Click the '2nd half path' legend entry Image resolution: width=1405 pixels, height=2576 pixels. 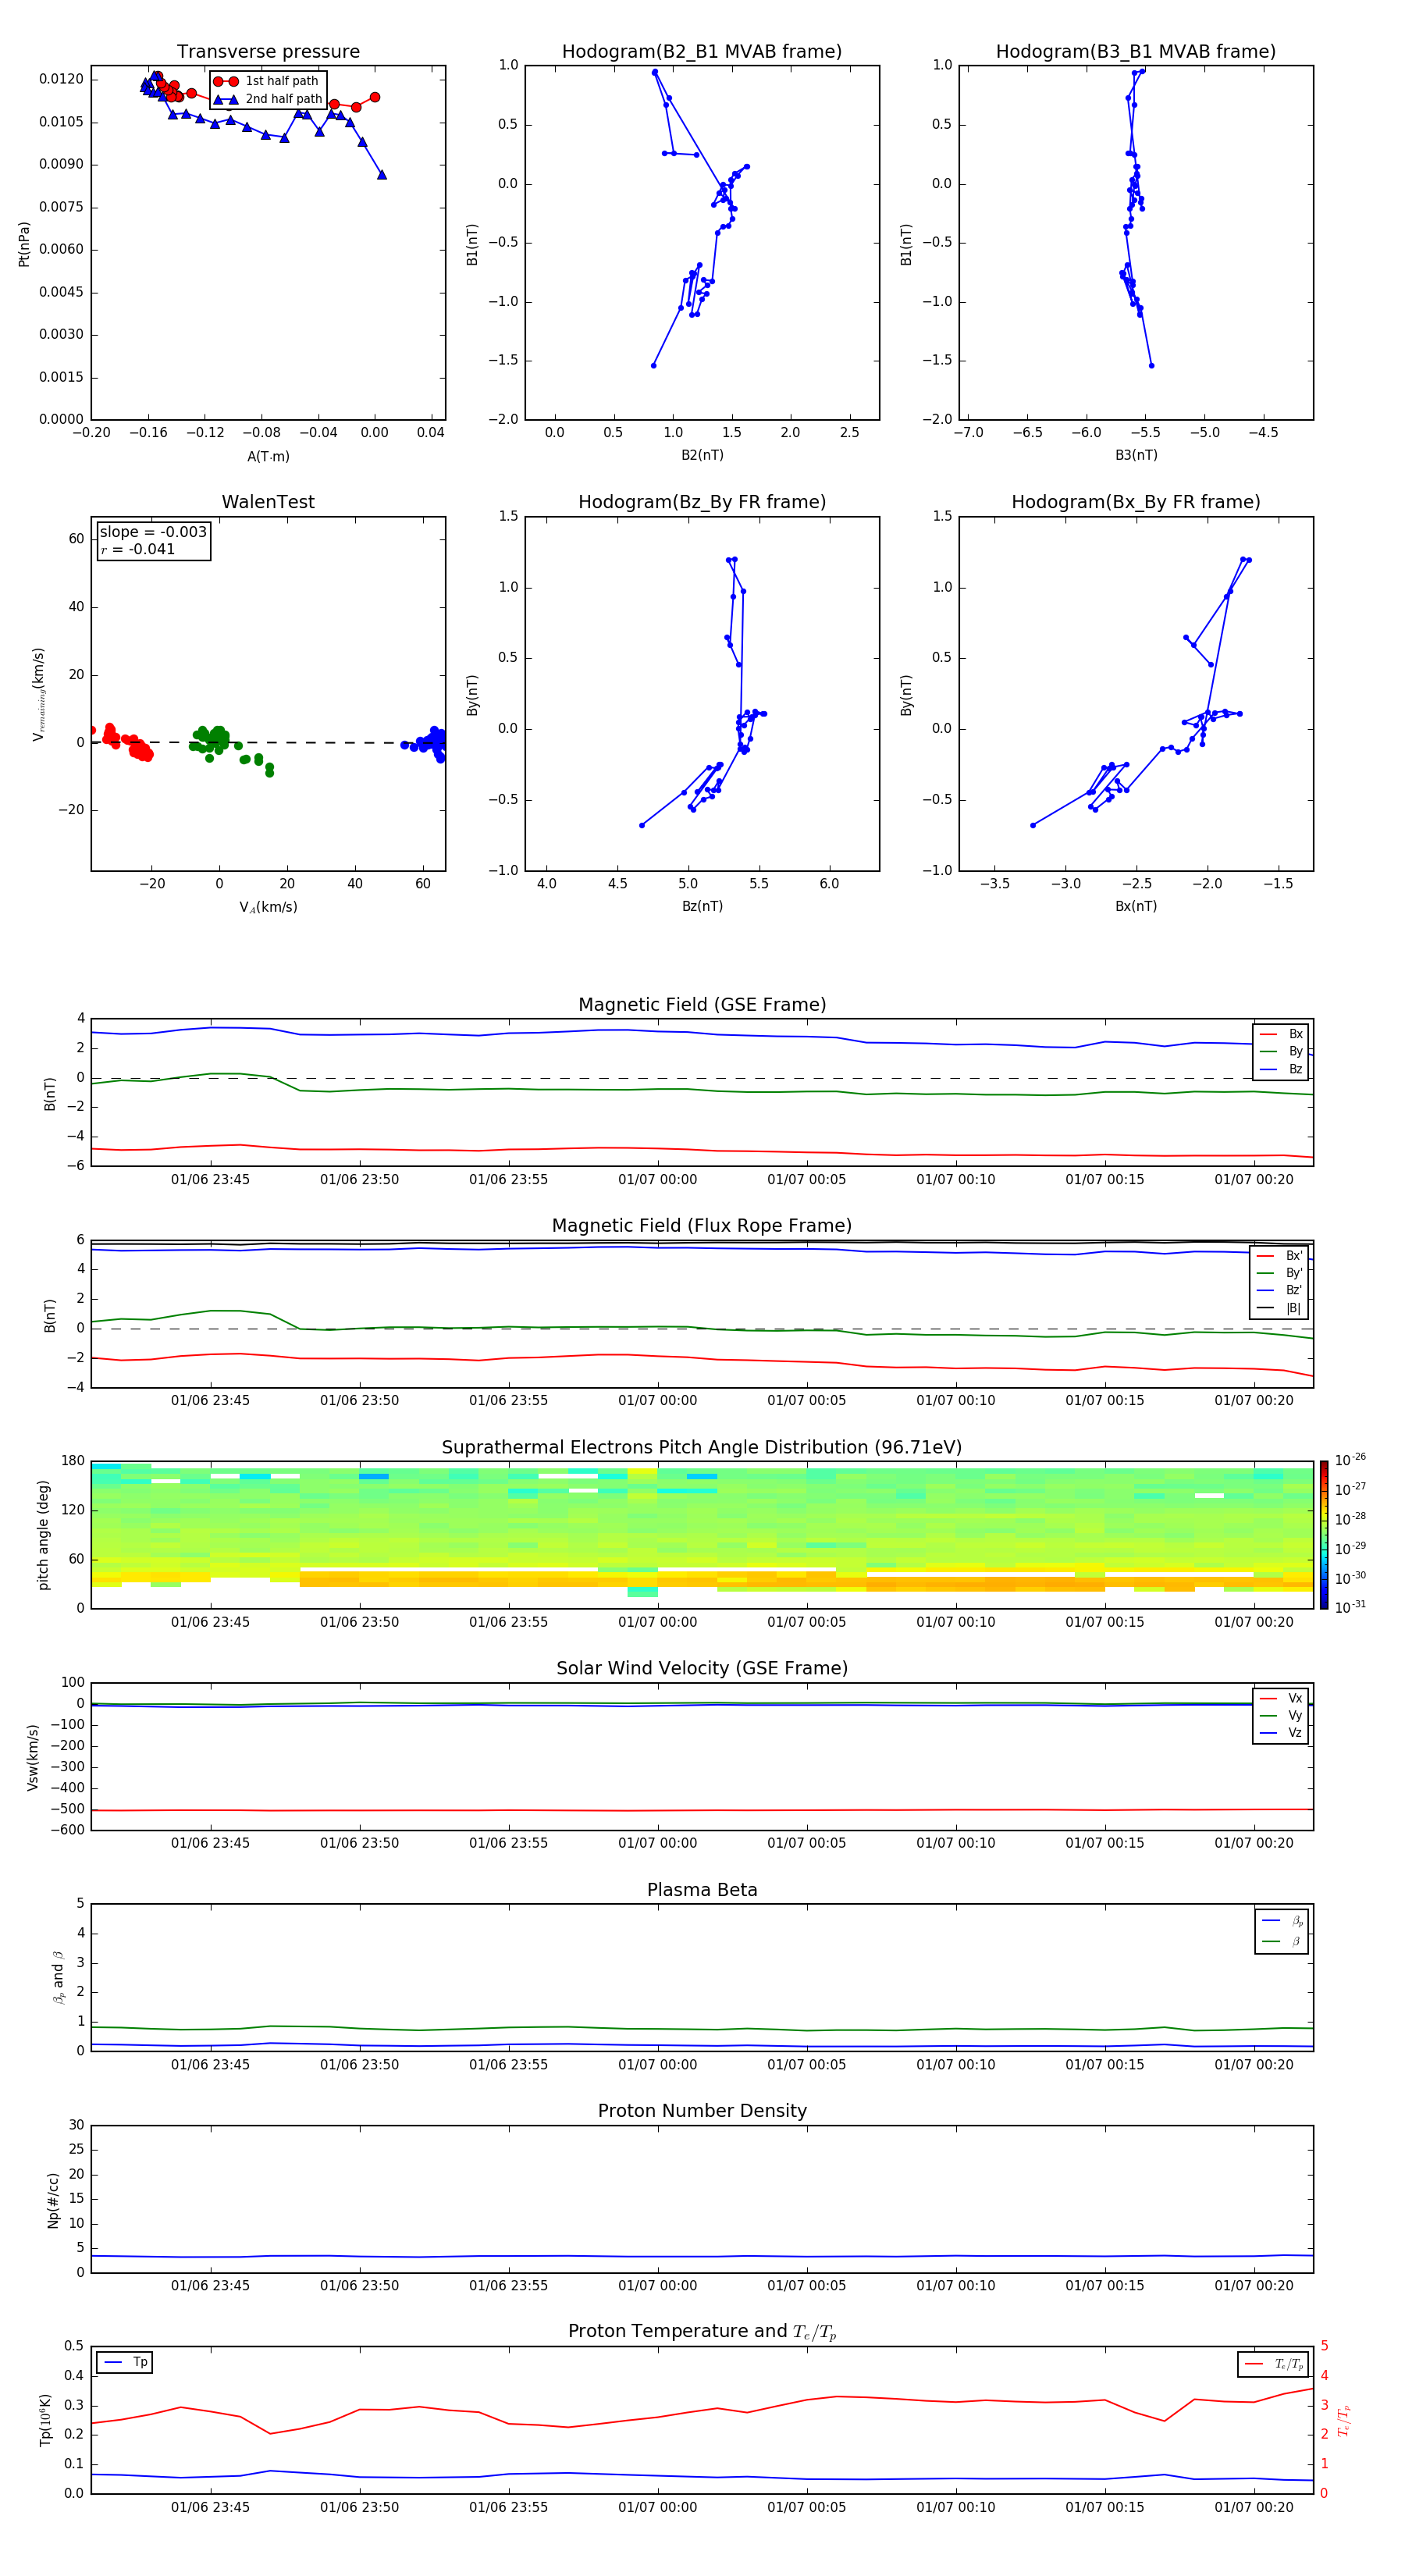tap(267, 99)
